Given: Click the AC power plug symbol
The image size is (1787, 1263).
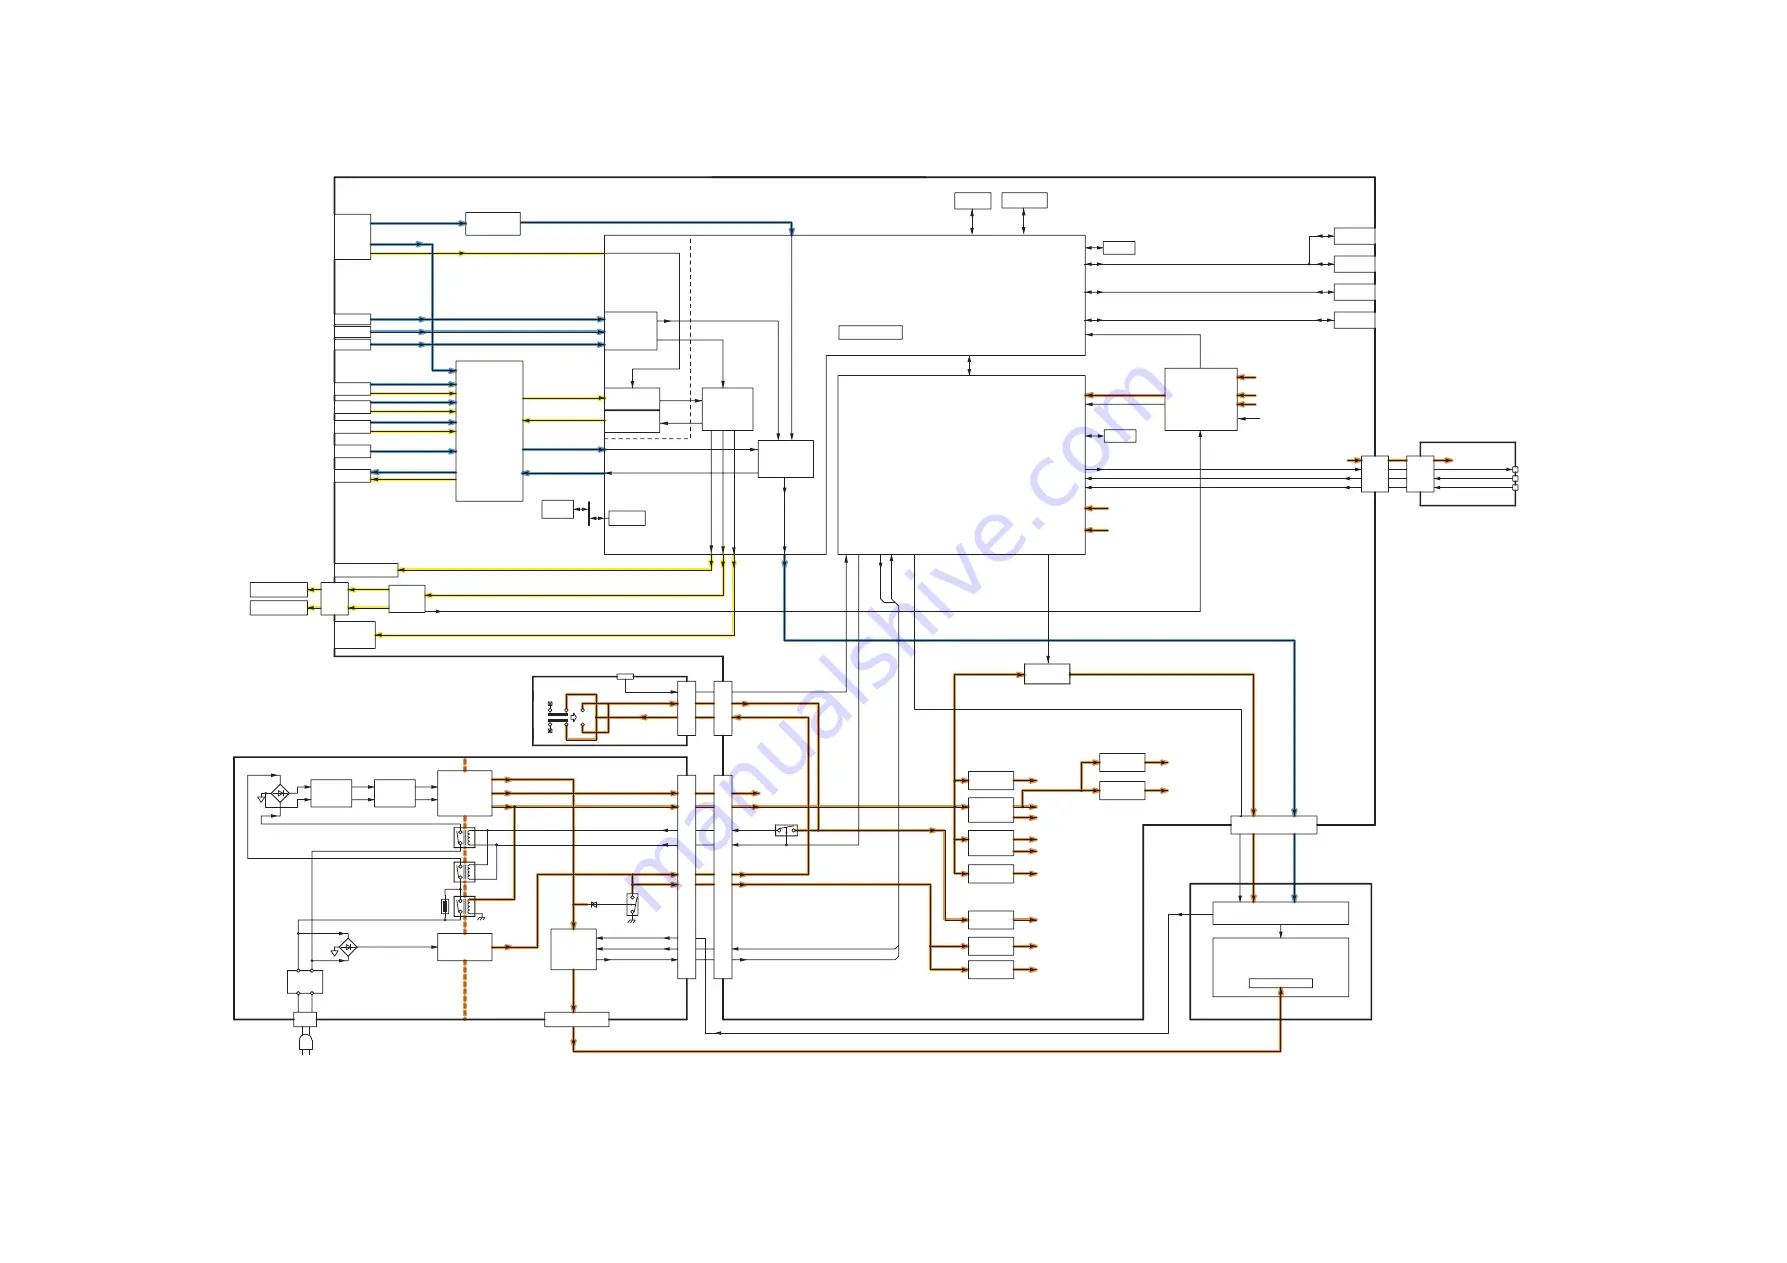Looking at the screenshot, I should pos(306,1044).
